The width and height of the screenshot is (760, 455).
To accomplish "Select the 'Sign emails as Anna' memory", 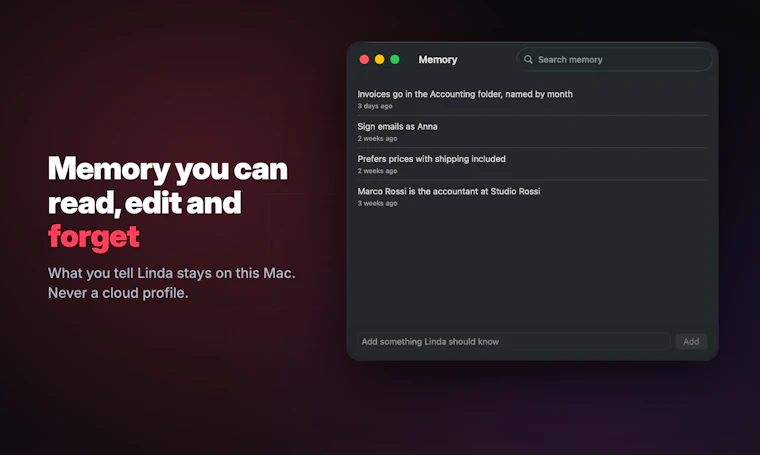I will (x=532, y=132).
